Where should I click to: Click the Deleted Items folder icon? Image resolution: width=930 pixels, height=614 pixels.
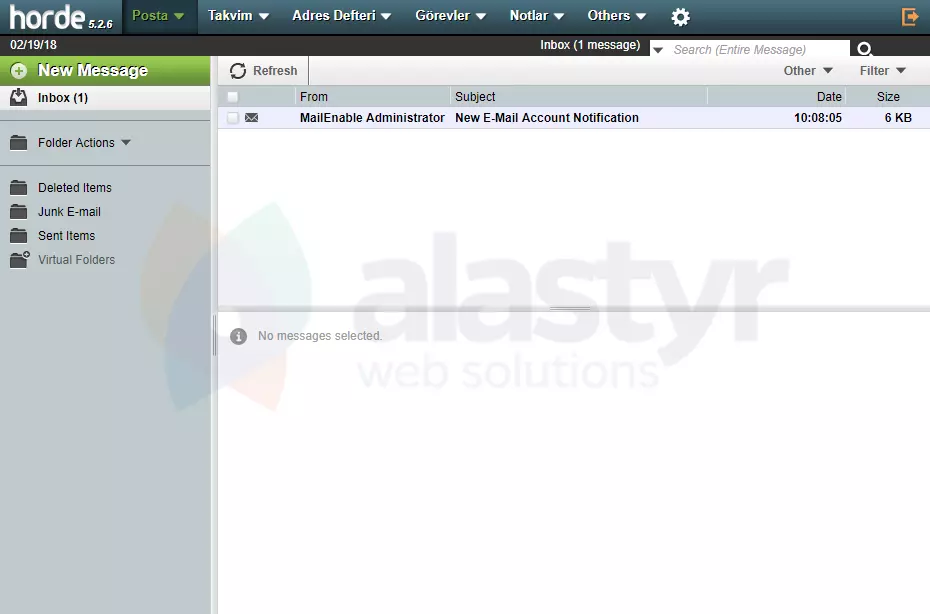click(18, 187)
